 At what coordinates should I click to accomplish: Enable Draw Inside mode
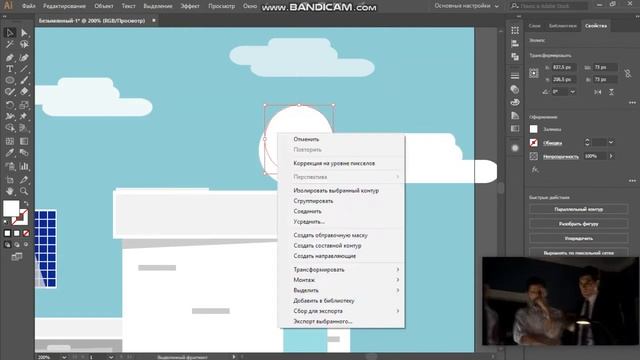pos(26,244)
